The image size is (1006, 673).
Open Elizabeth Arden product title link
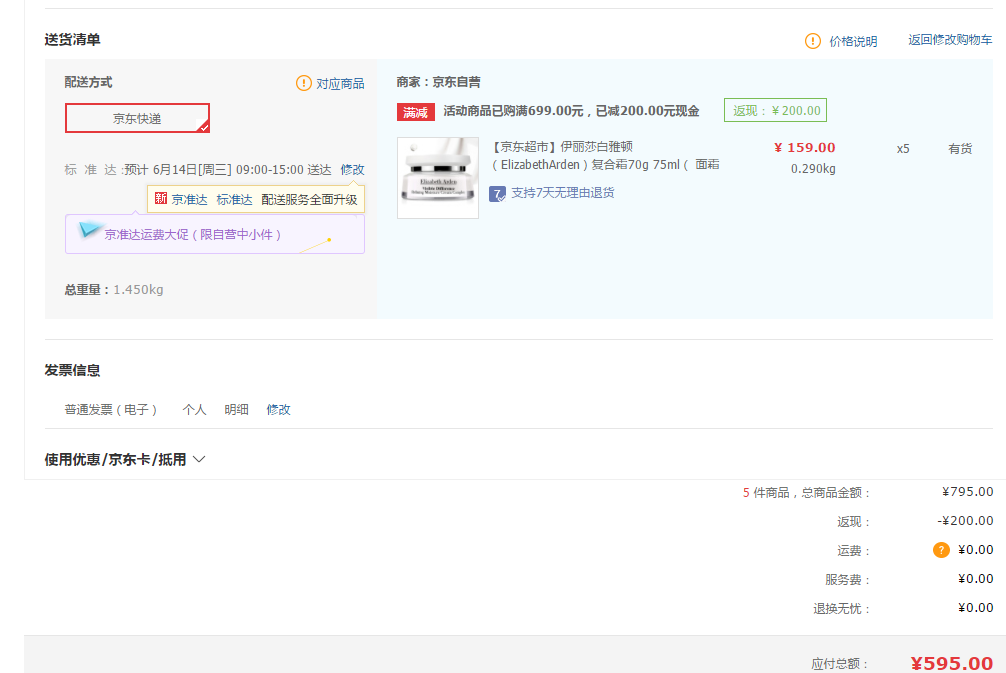click(605, 156)
